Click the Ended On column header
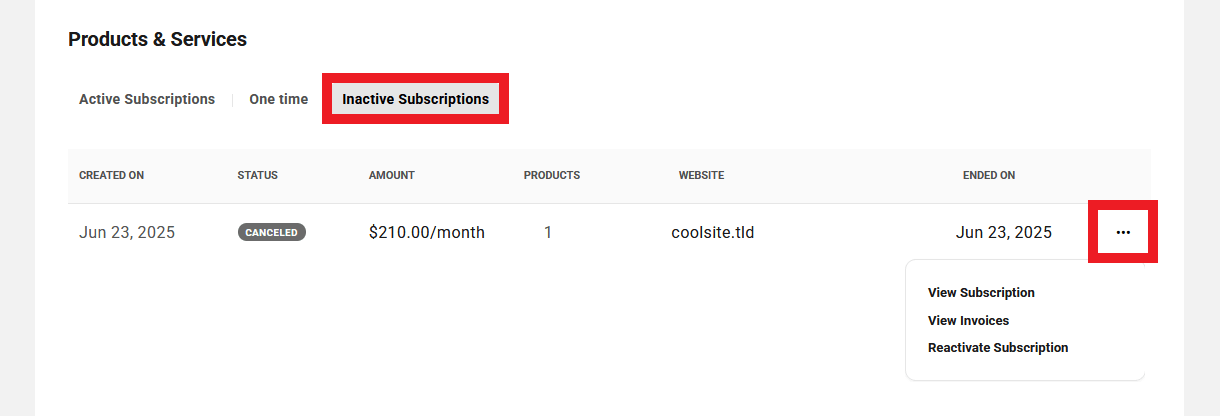 point(988,175)
